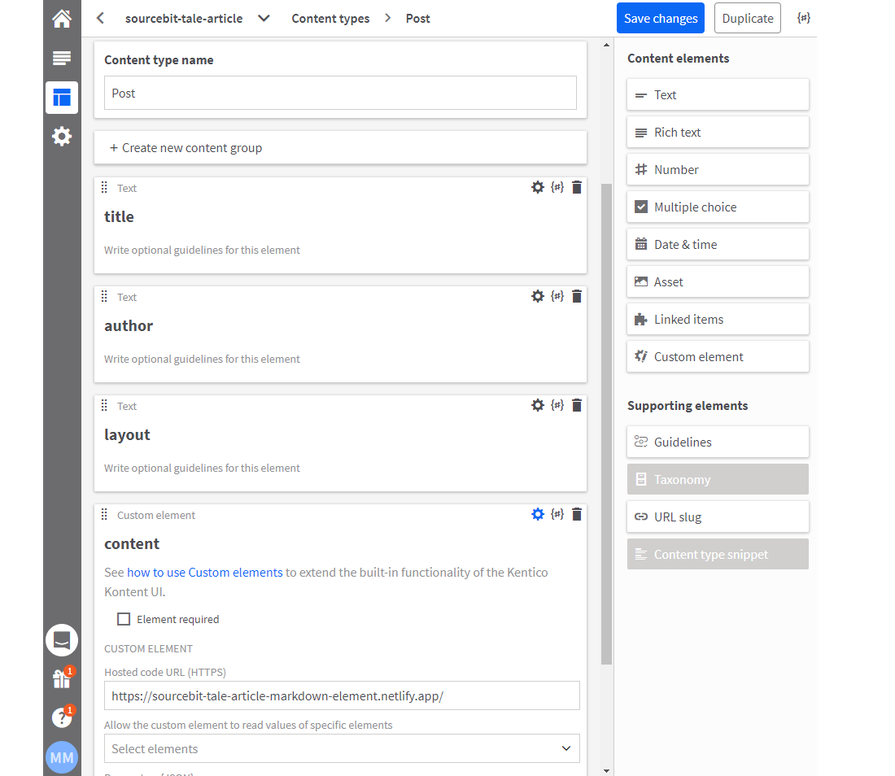Add a Guidelines supporting element
This screenshot has height=776, width=895.
point(717,442)
